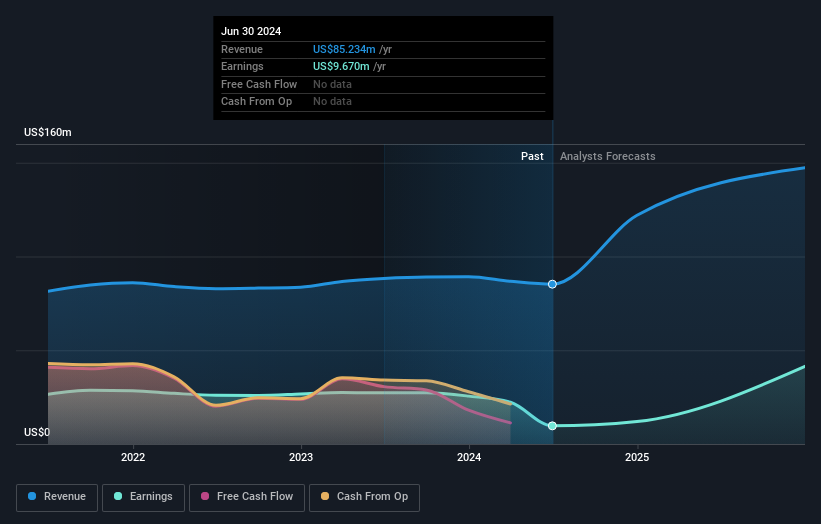Click the Jun 30 2024 tooltip date
The image size is (821, 524).
coord(251,31)
